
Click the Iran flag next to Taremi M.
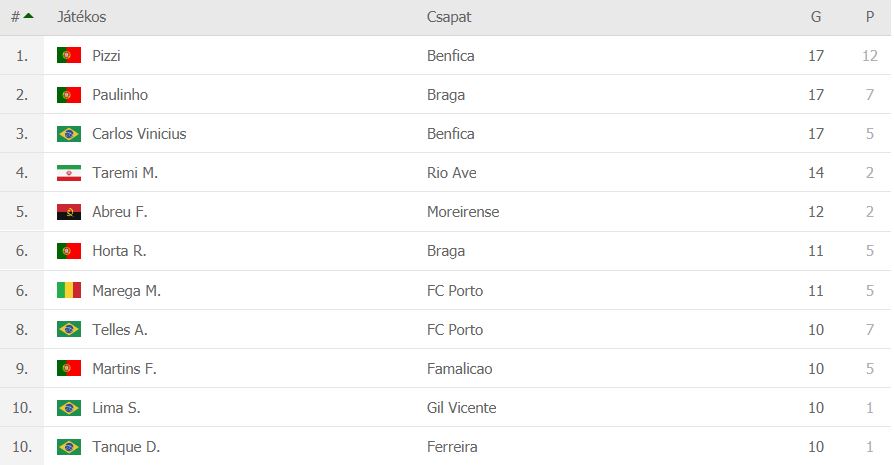[69, 173]
